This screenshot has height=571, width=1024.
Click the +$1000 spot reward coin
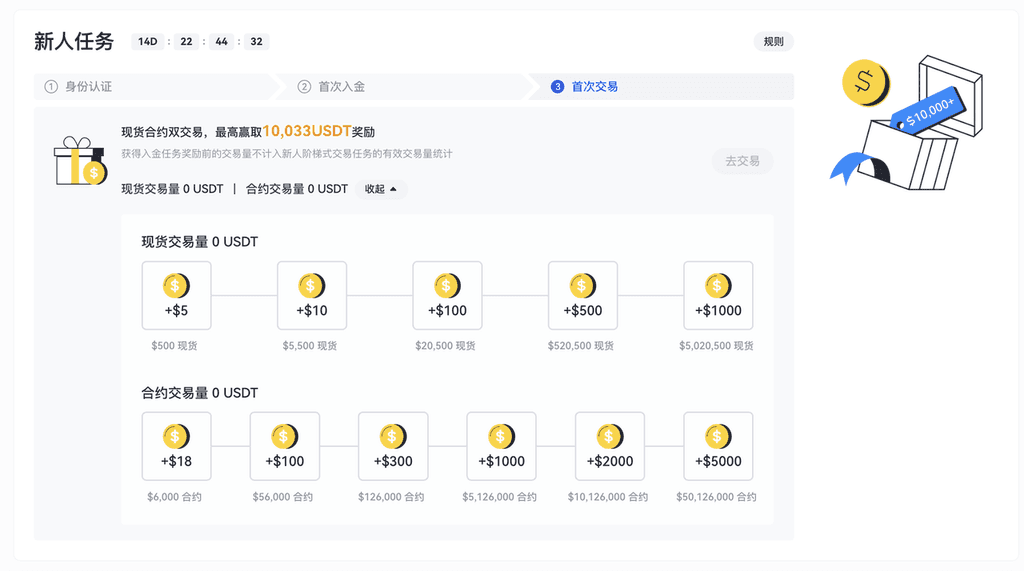(718, 287)
